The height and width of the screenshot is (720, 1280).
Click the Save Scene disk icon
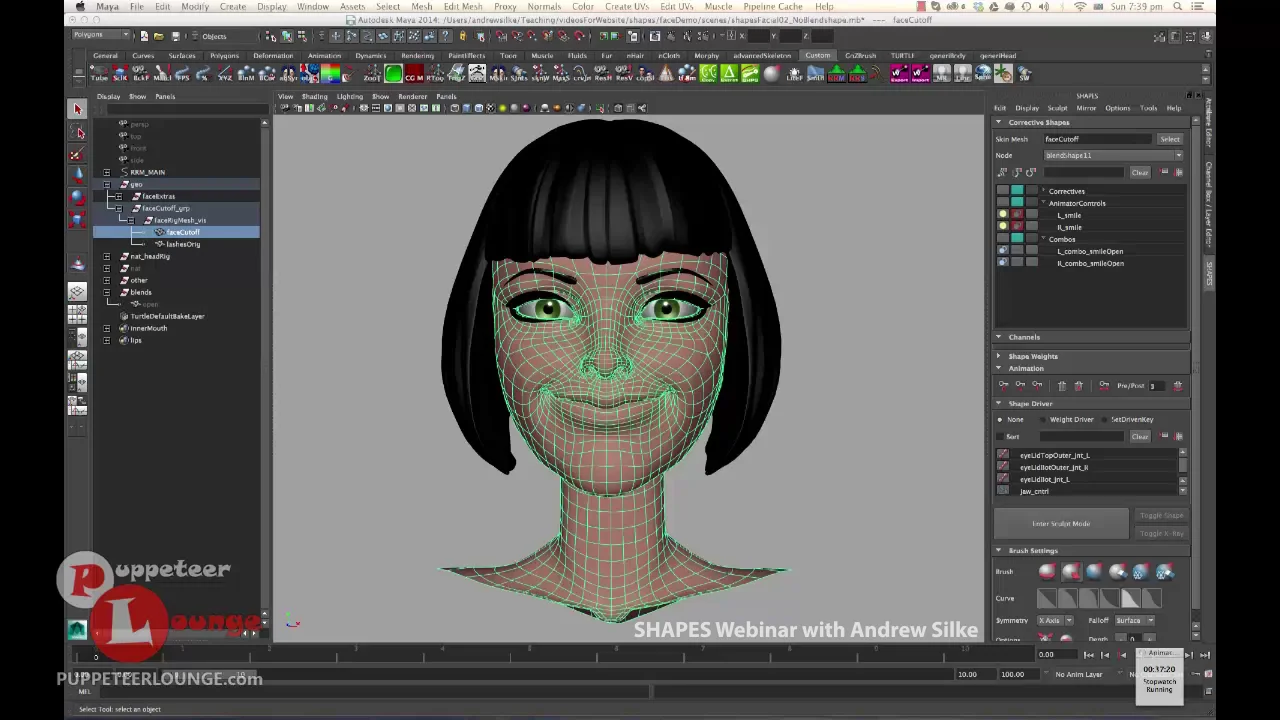[x=176, y=36]
